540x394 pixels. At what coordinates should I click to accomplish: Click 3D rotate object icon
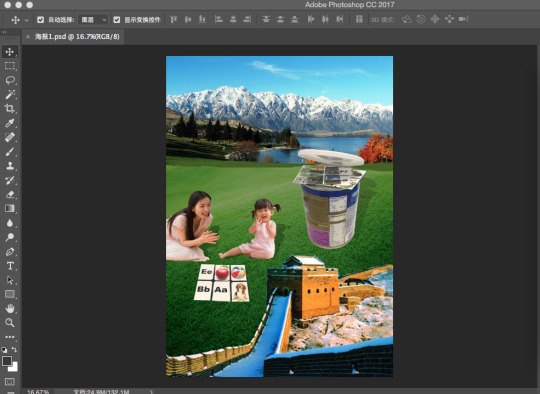click(x=407, y=19)
